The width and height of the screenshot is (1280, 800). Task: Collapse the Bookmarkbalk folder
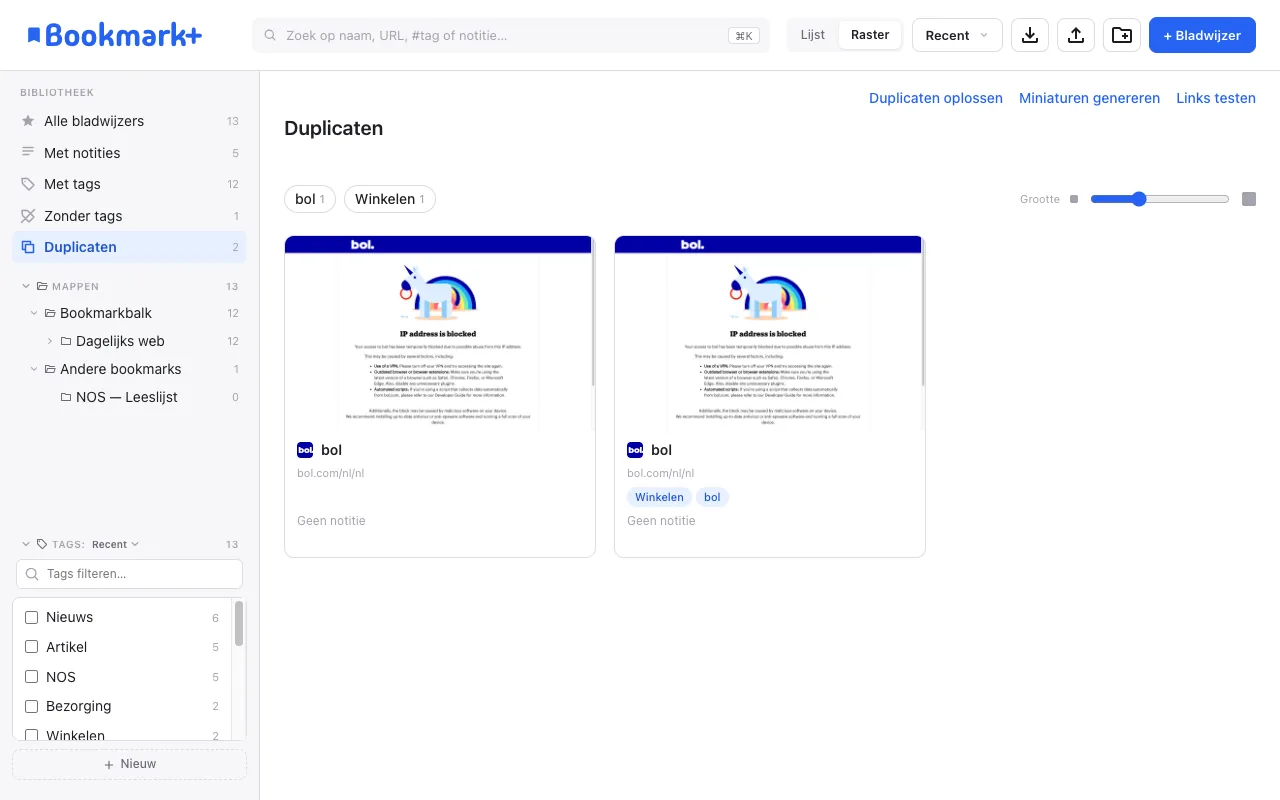tap(34, 313)
